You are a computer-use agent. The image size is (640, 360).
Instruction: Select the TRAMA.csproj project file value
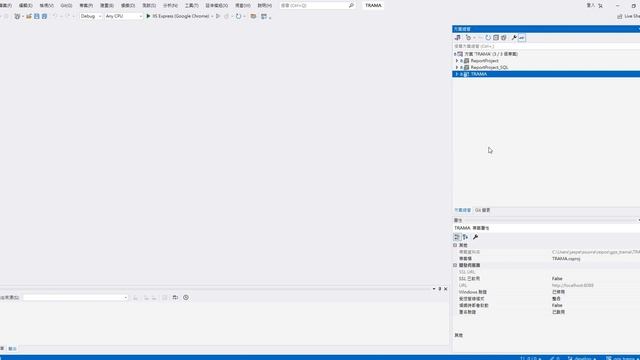pyautogui.click(x=566, y=259)
